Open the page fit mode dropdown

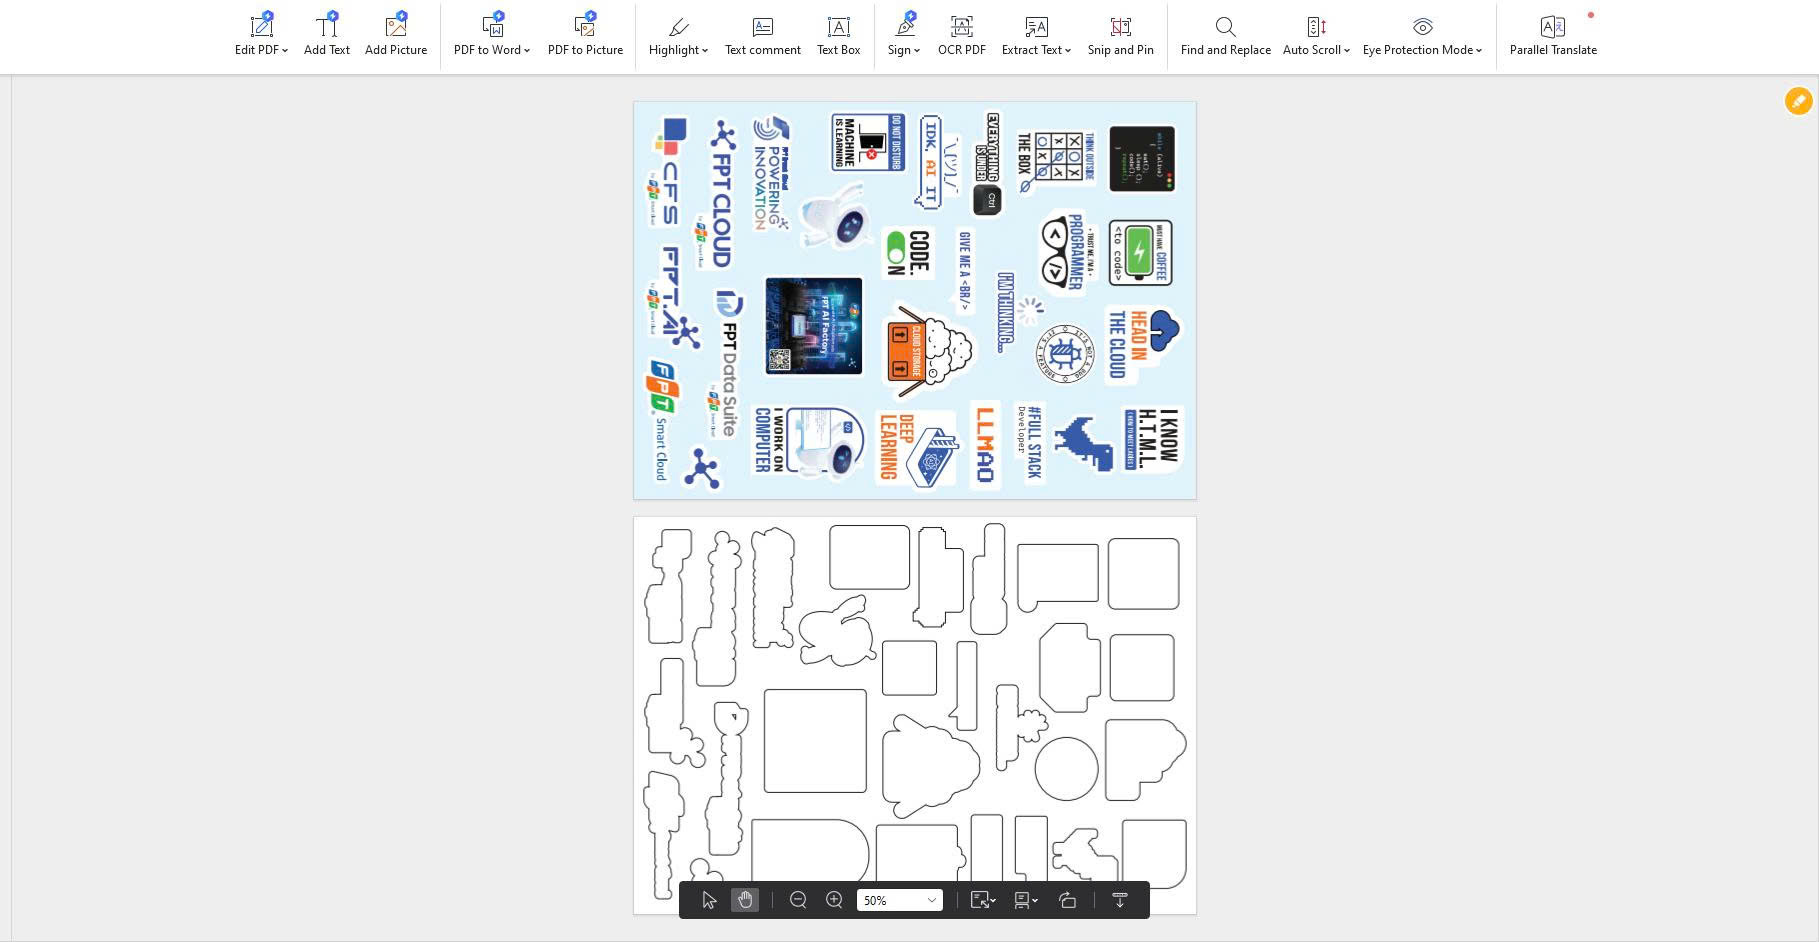click(983, 900)
